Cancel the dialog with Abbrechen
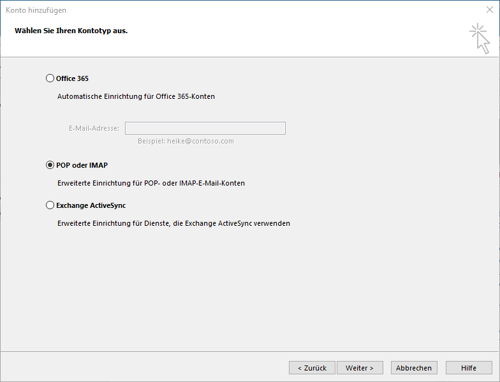This screenshot has width=500, height=382. coord(414,368)
